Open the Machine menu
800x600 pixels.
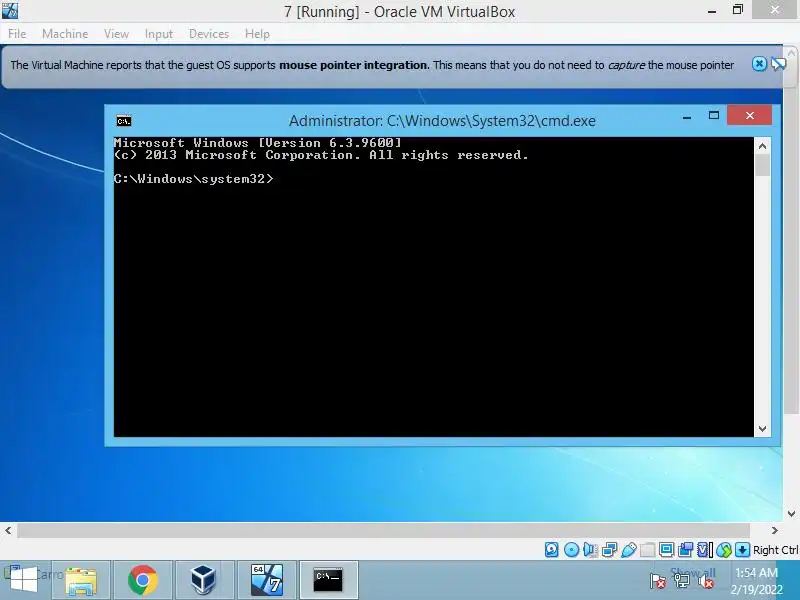(x=65, y=34)
